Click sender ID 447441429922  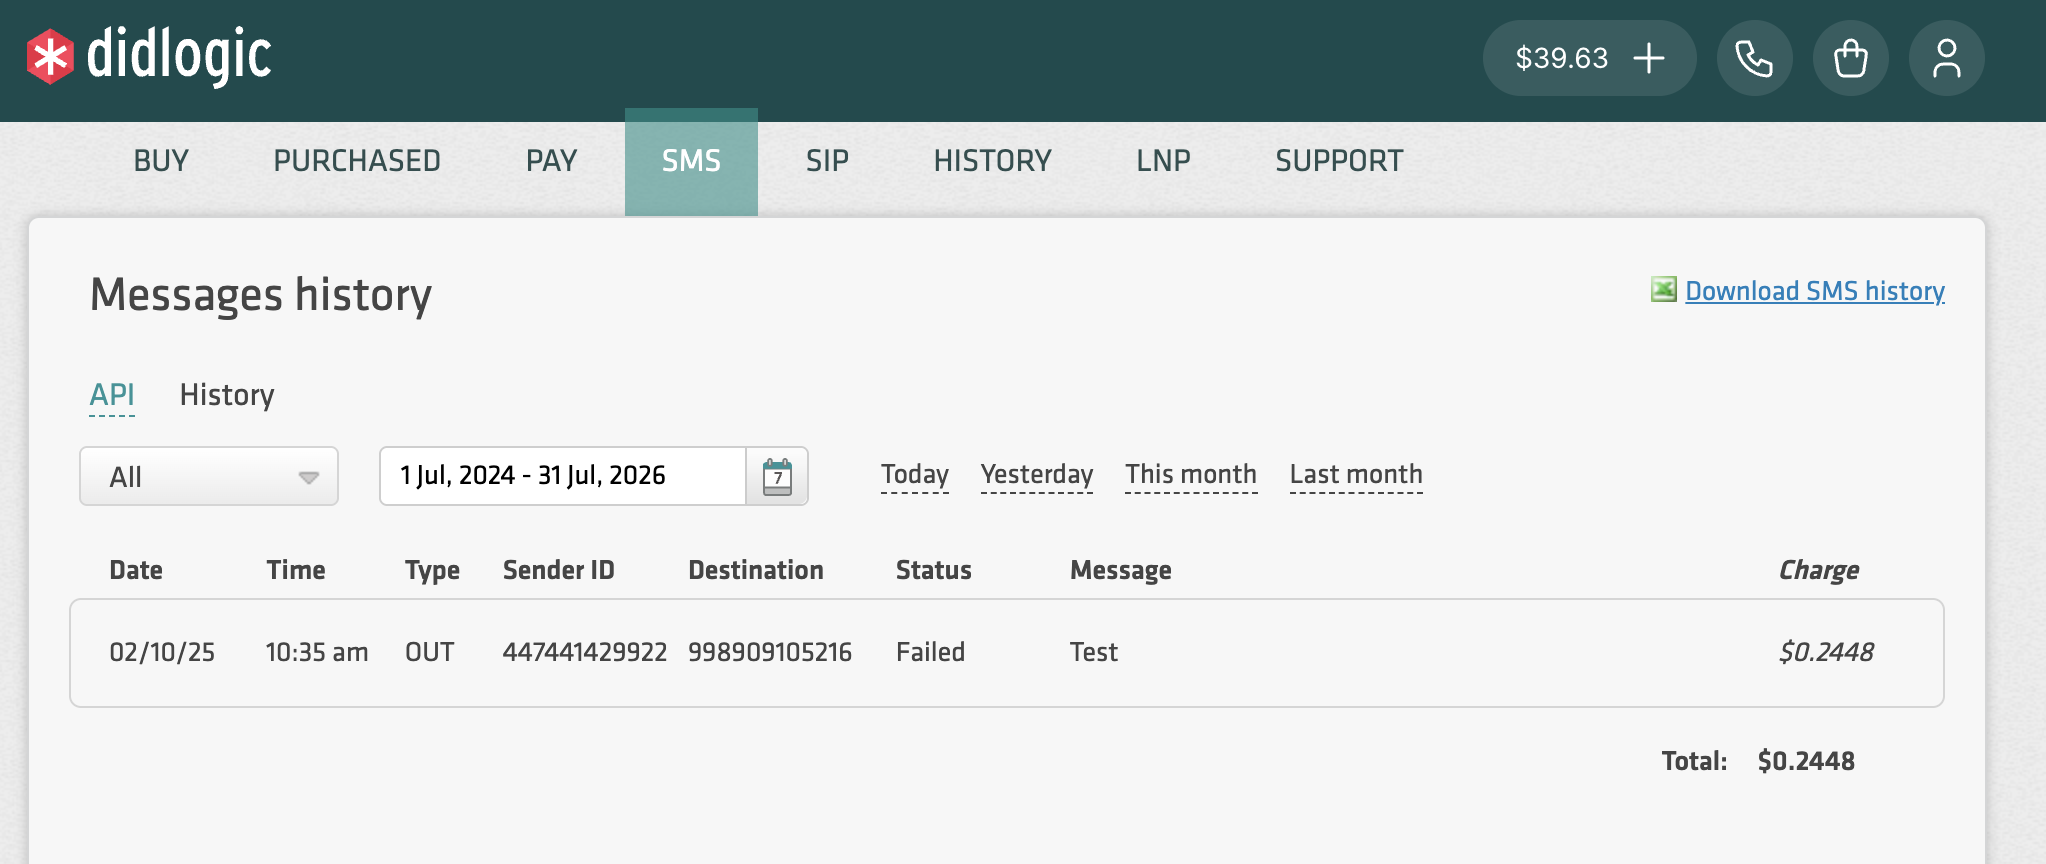tap(585, 652)
